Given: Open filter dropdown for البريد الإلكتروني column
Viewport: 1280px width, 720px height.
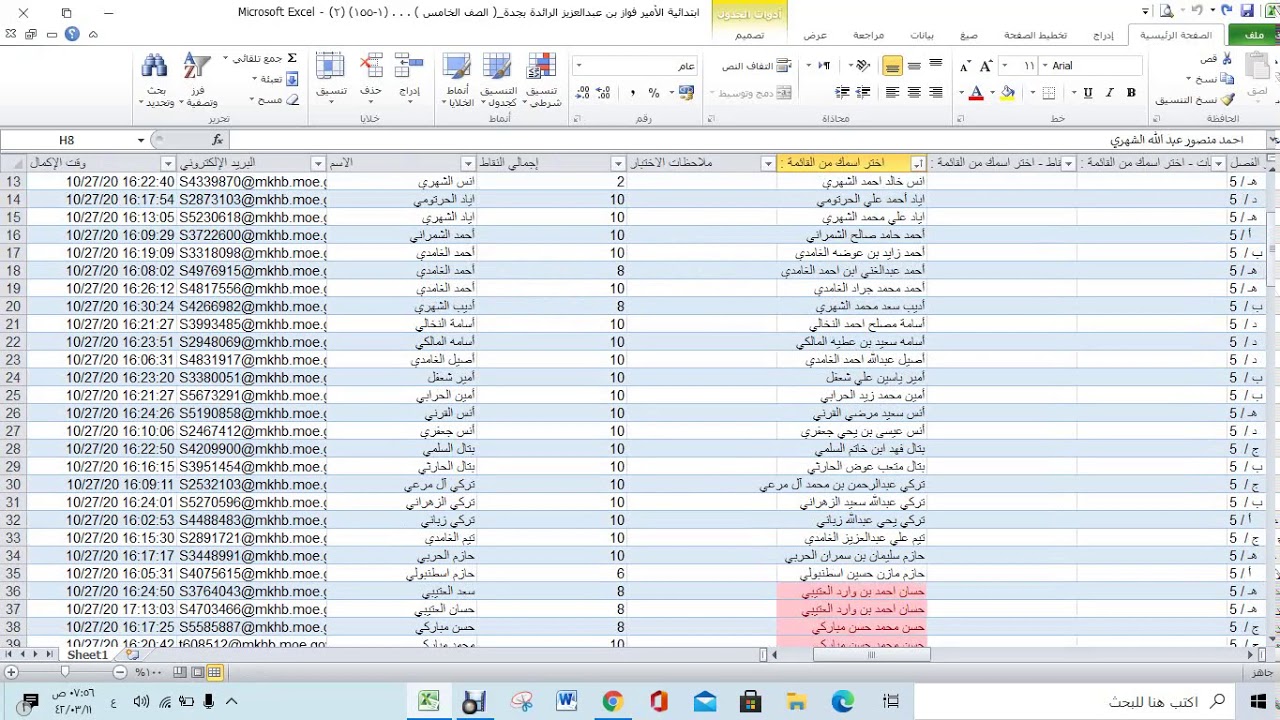Looking at the screenshot, I should coord(318,163).
